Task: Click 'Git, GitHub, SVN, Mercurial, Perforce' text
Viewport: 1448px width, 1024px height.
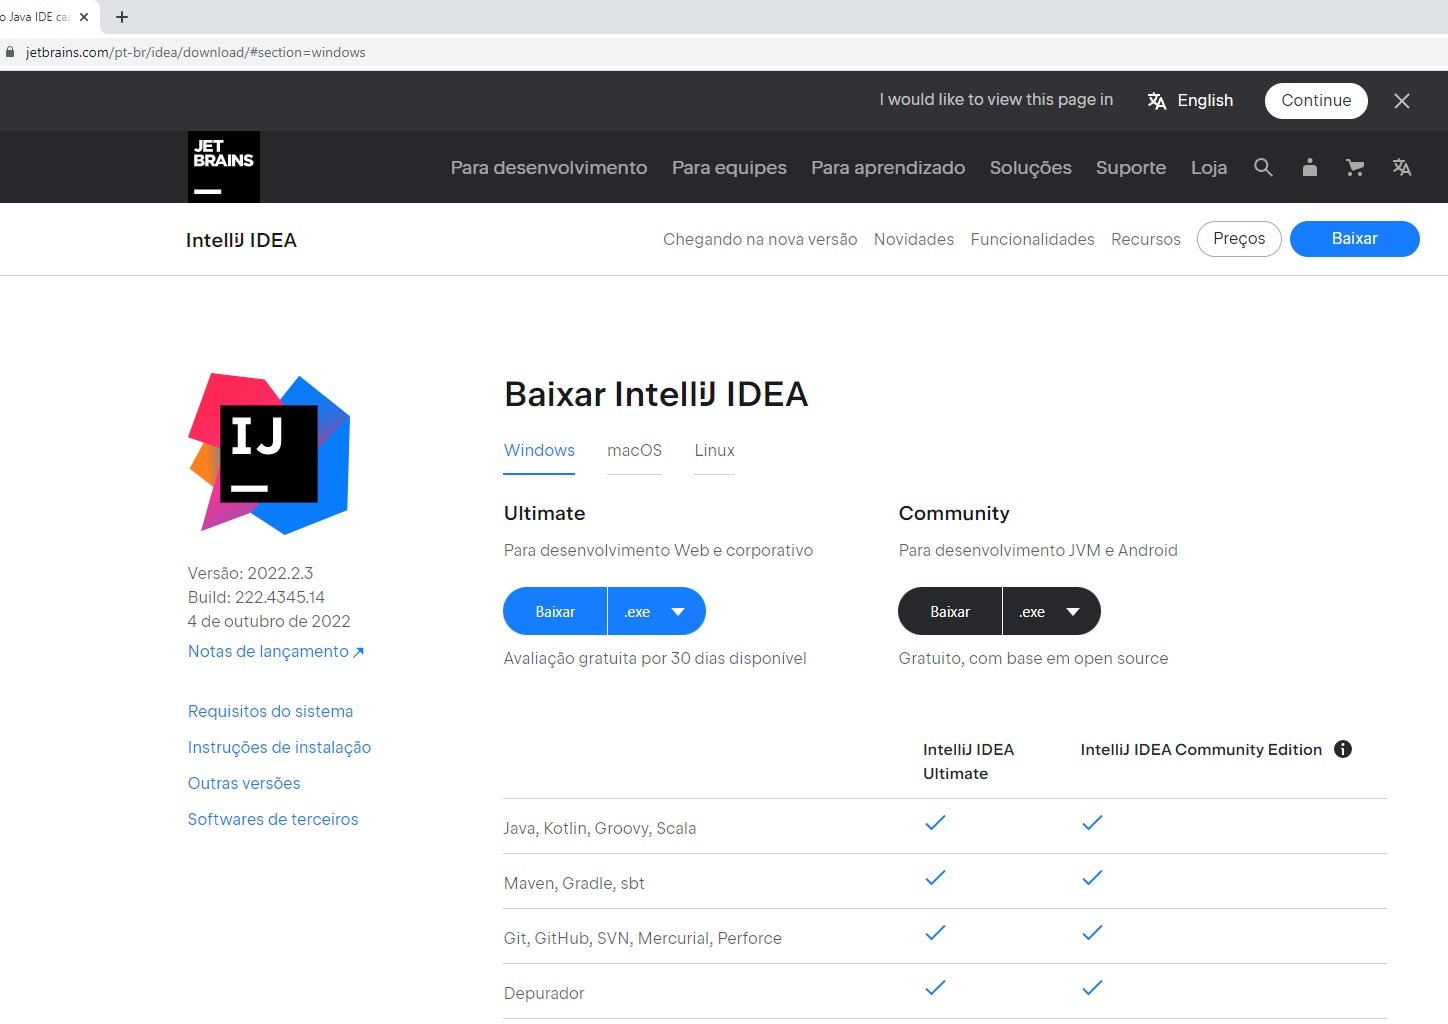Action: point(643,939)
